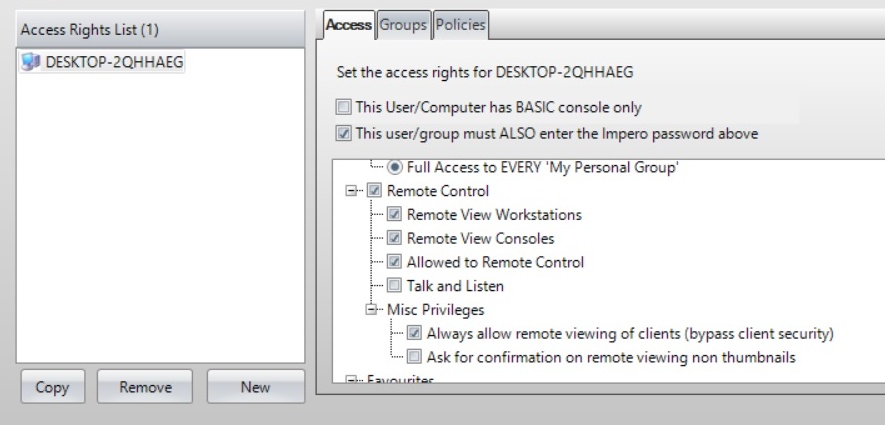Select the Access tab
Viewport: 885px width, 425px height.
click(x=349, y=24)
